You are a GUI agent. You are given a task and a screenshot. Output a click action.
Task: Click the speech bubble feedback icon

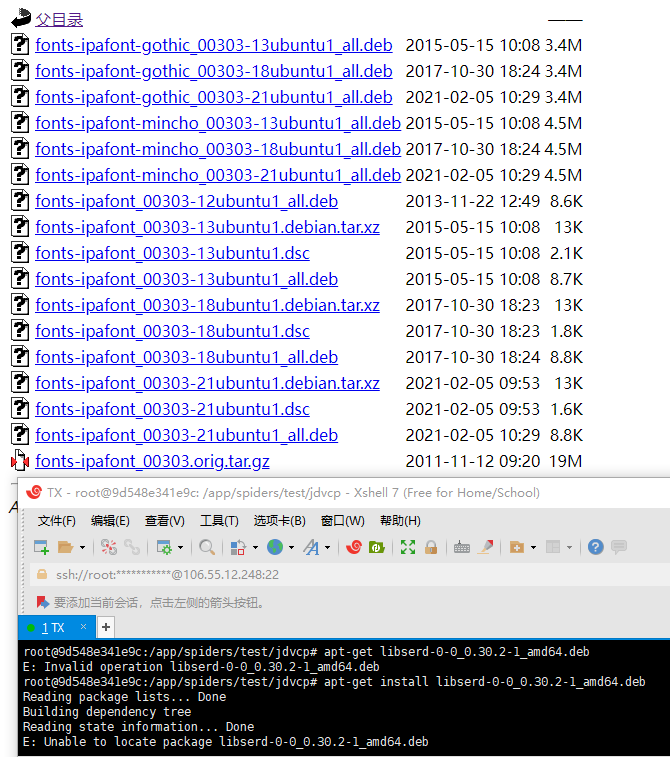click(619, 547)
